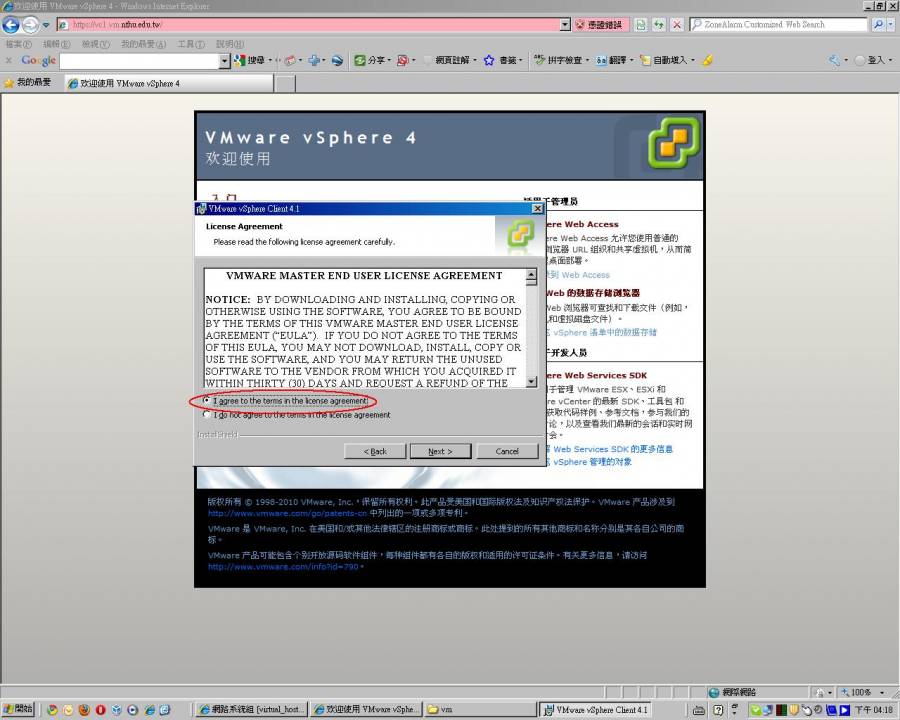Open the favorites star in the favorites bar
This screenshot has width=900, height=720.
(x=10, y=83)
